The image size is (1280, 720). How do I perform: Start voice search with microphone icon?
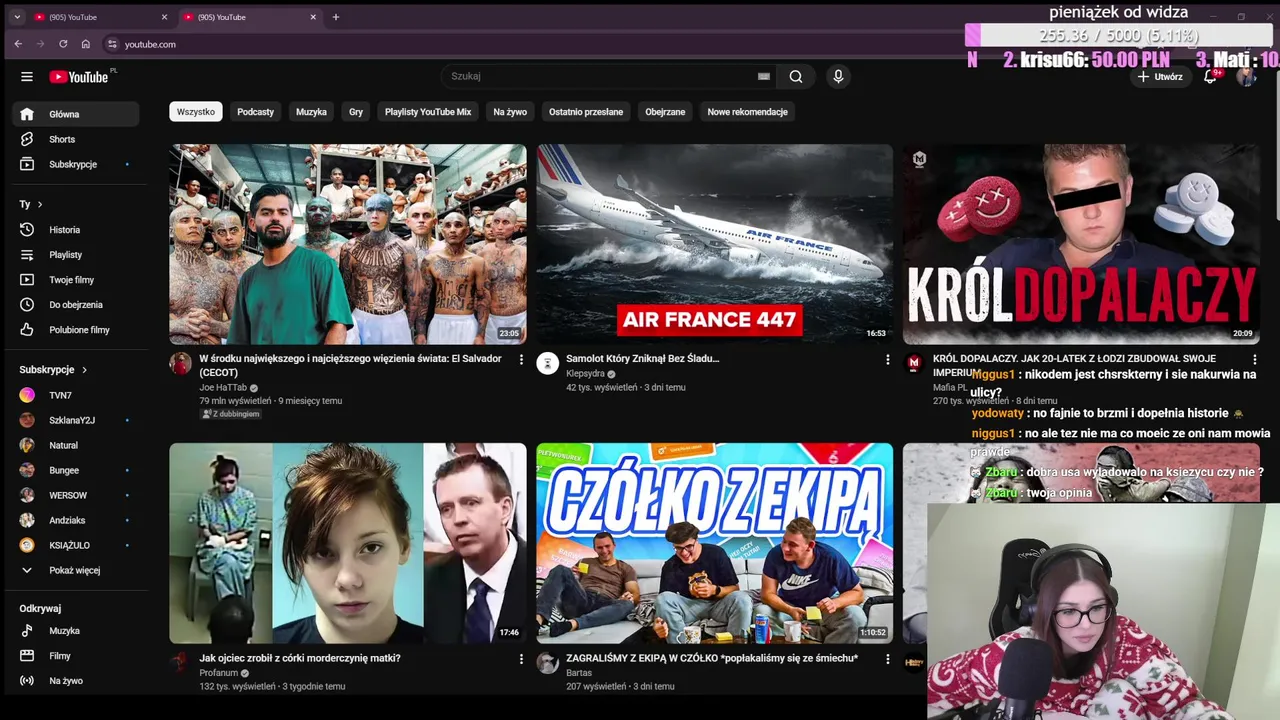pyautogui.click(x=838, y=76)
